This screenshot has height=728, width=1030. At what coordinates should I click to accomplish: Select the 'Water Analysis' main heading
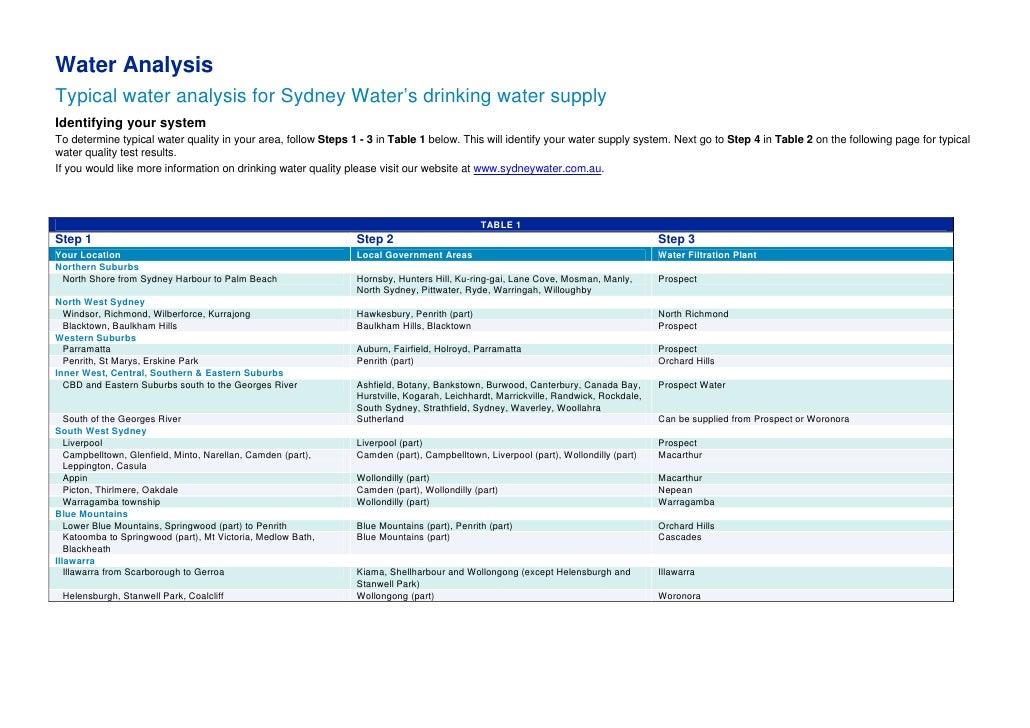(134, 64)
